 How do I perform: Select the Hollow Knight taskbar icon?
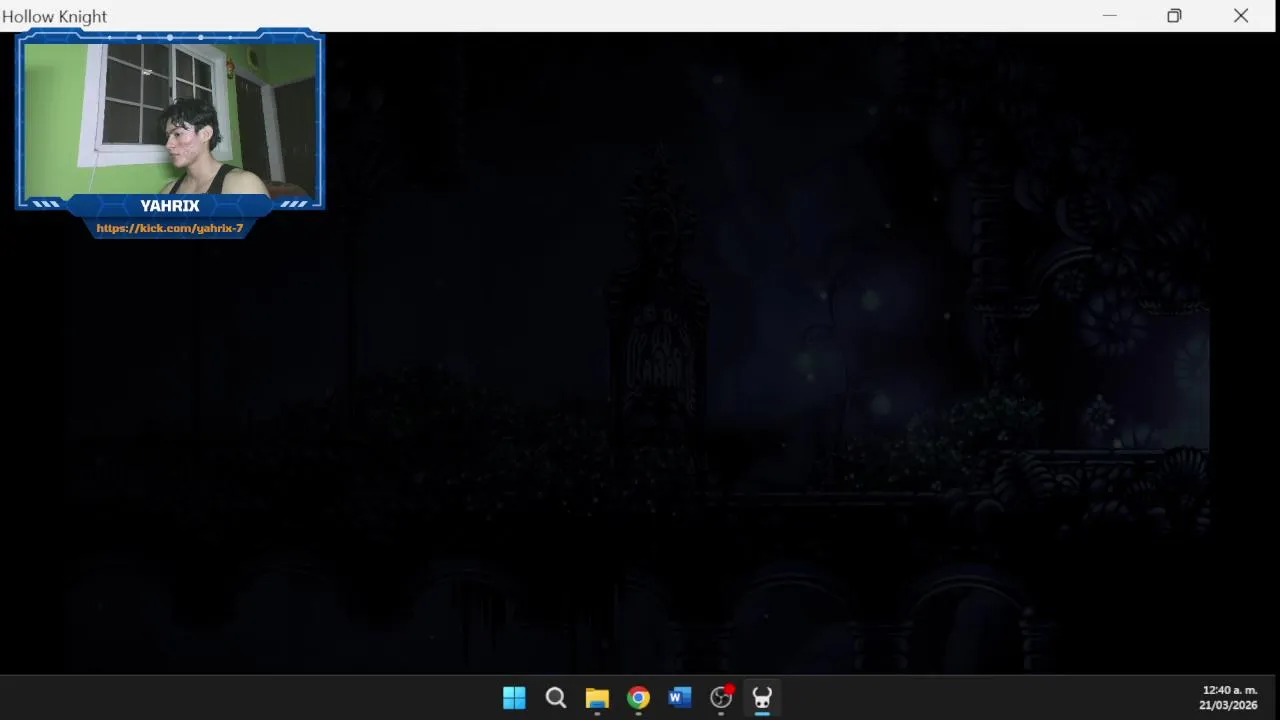762,698
